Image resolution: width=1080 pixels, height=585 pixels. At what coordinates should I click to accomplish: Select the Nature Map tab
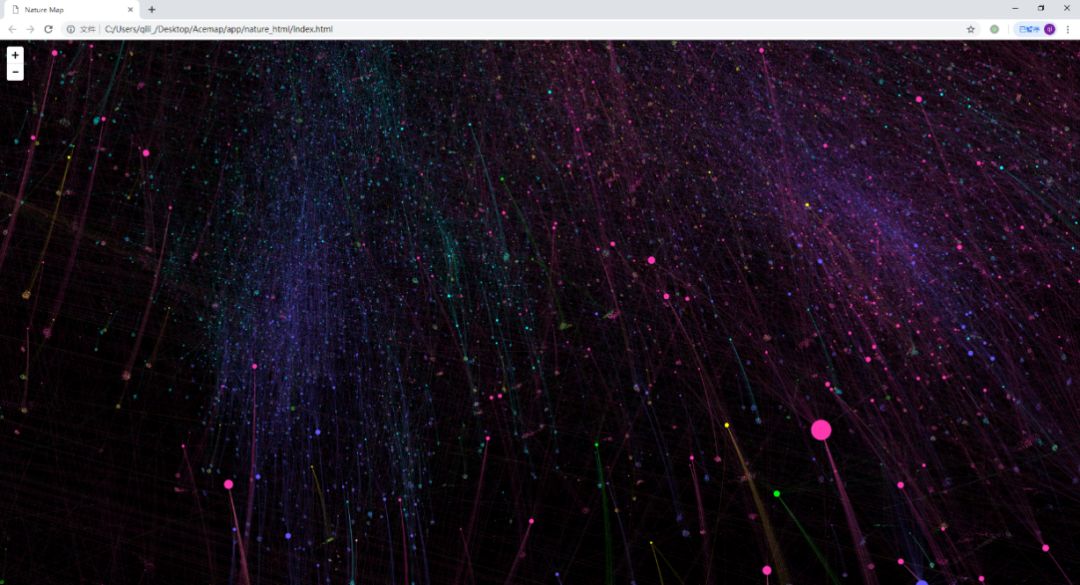(70, 10)
